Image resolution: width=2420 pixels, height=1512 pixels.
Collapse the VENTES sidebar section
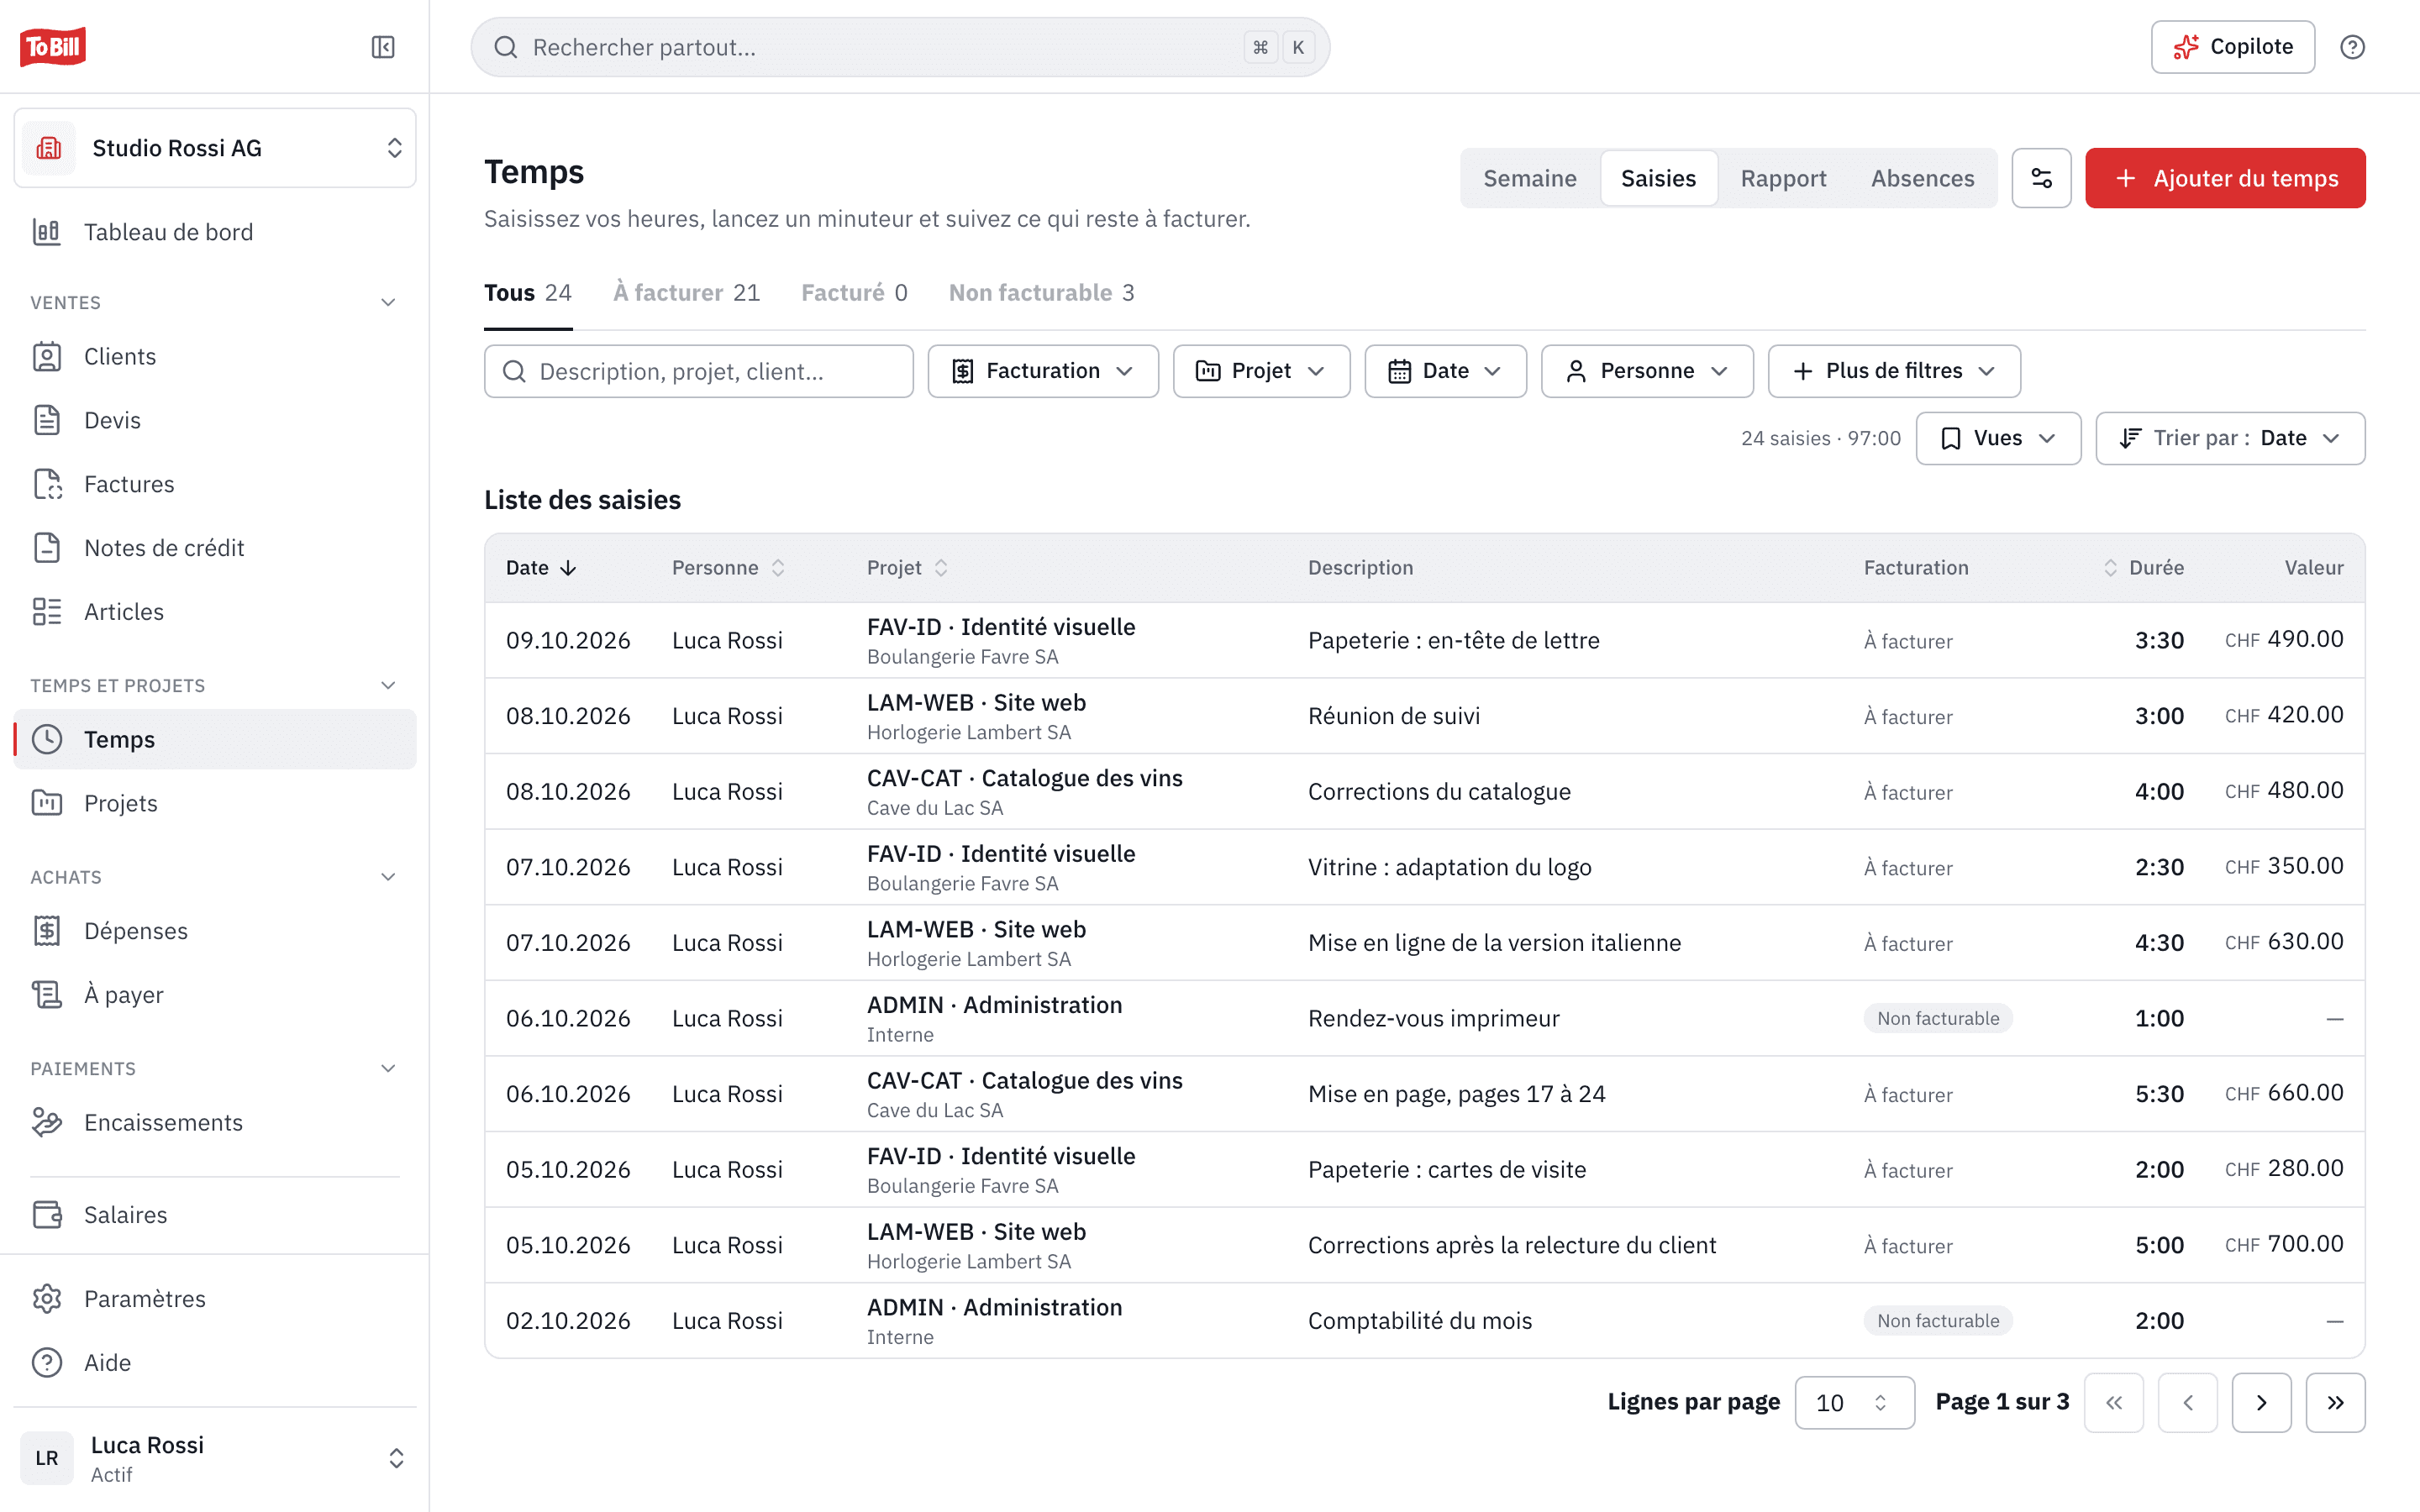click(x=389, y=302)
